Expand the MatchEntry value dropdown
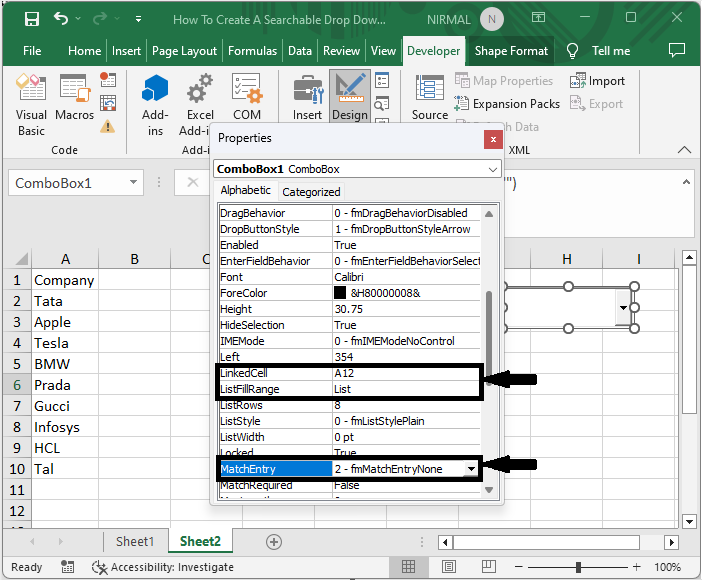This screenshot has height=580, width=702. click(x=470, y=469)
